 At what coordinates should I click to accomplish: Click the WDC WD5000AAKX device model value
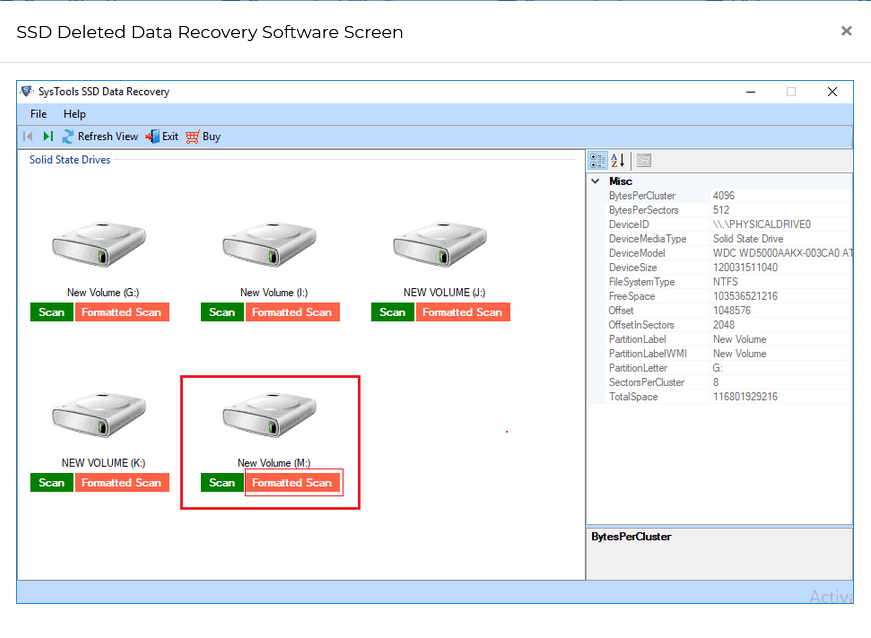point(782,253)
